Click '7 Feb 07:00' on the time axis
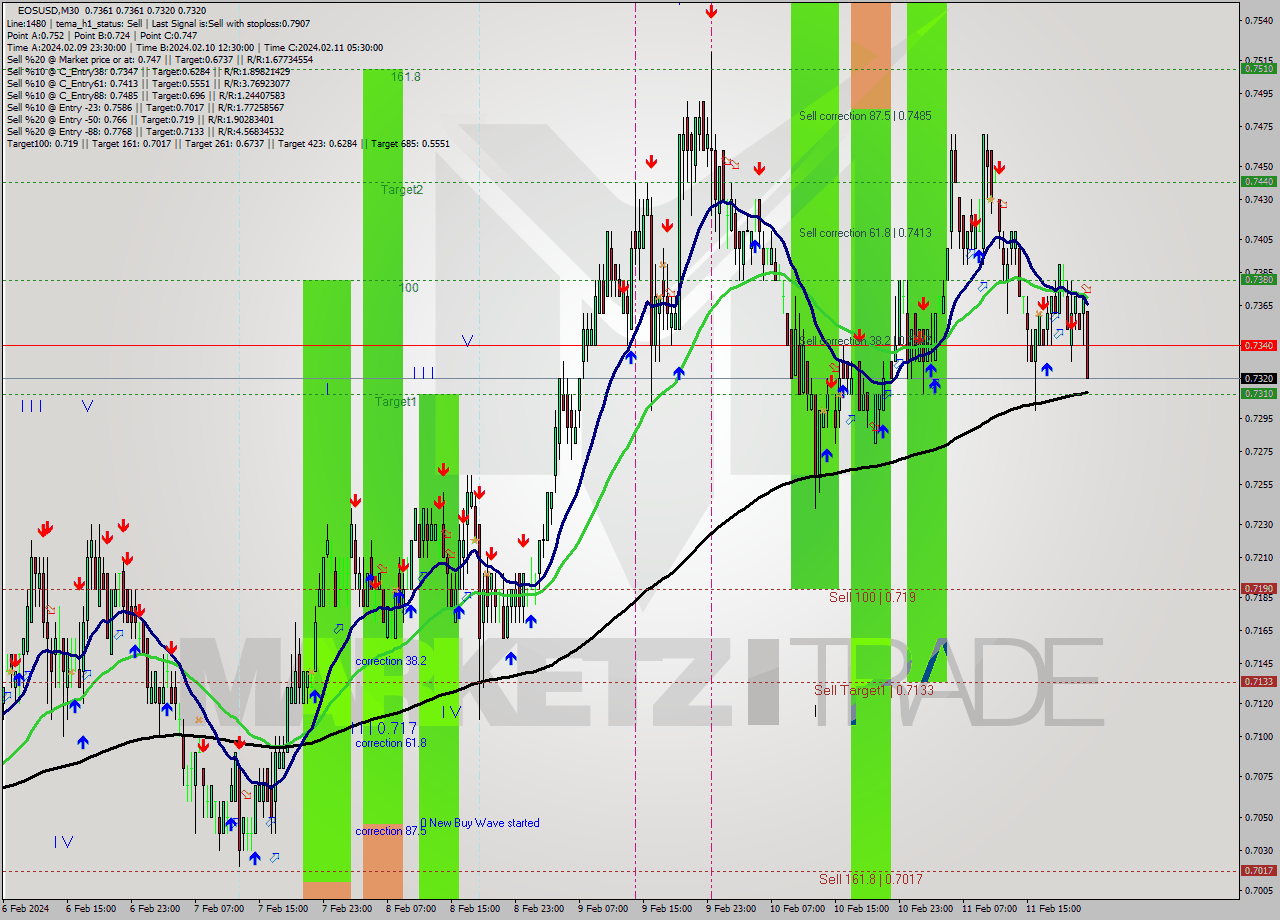This screenshot has height=920, width=1280. click(x=219, y=909)
